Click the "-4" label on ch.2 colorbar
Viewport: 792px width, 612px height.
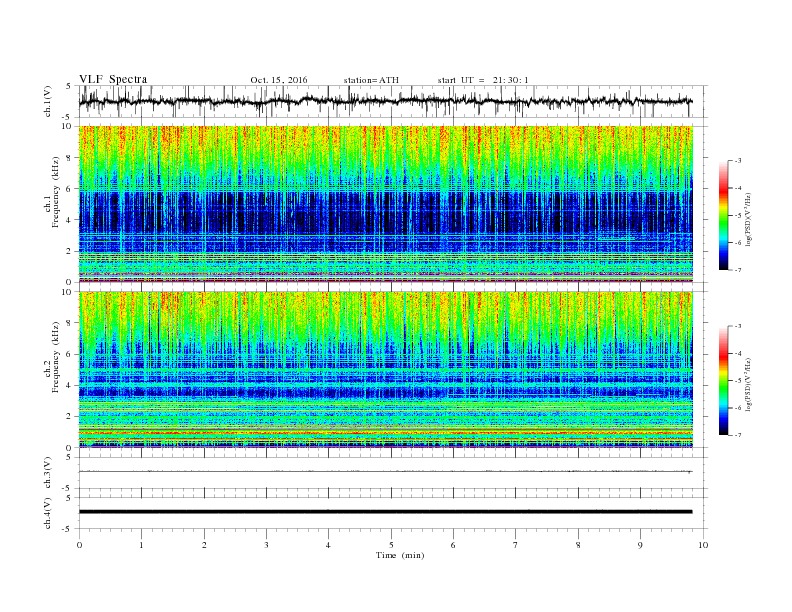click(737, 353)
